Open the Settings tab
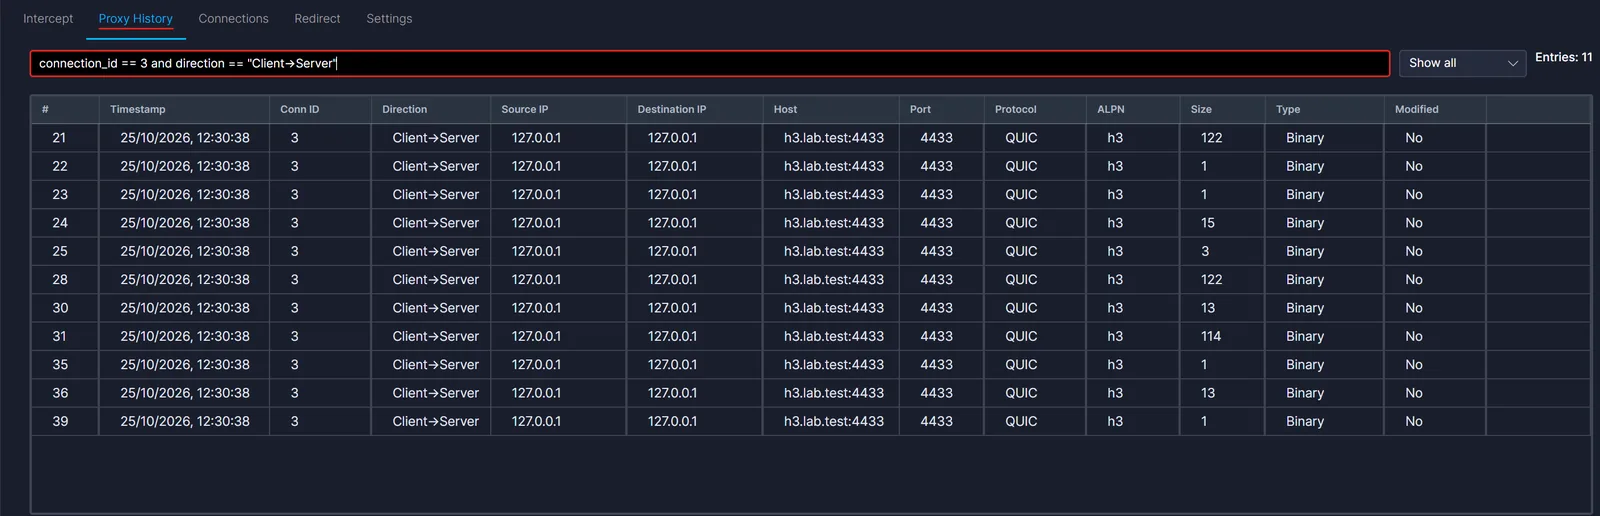The image size is (1600, 516). pyautogui.click(x=389, y=19)
